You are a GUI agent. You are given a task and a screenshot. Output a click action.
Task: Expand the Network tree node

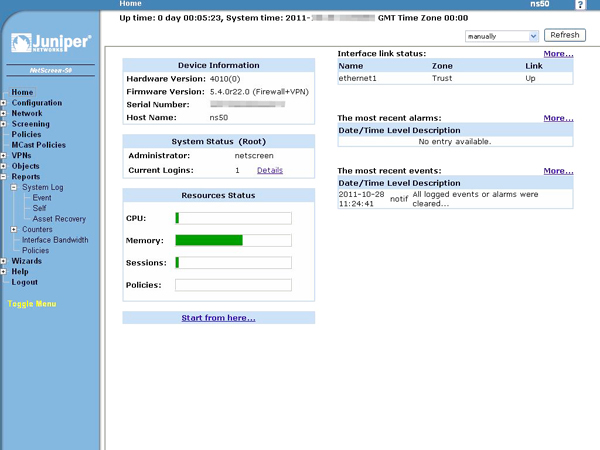3,114
